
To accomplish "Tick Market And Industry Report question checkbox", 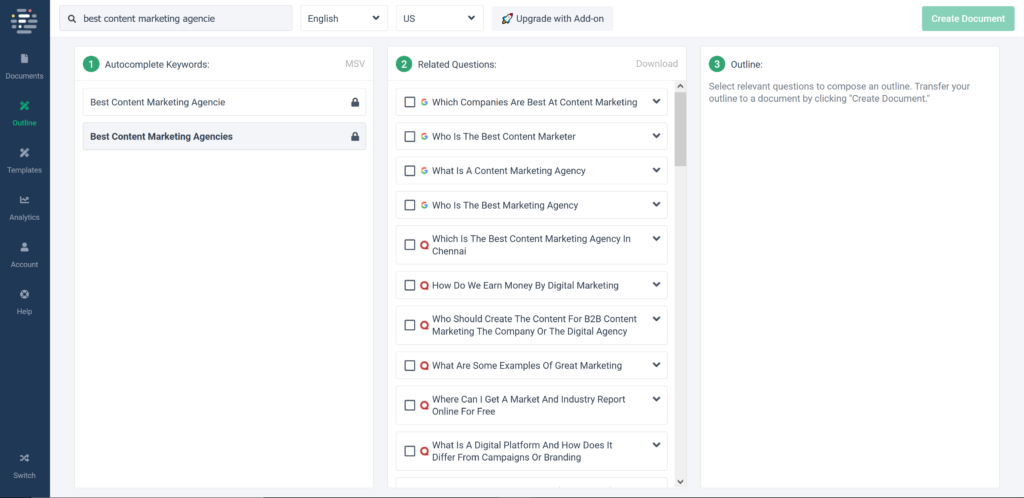I will [x=409, y=405].
